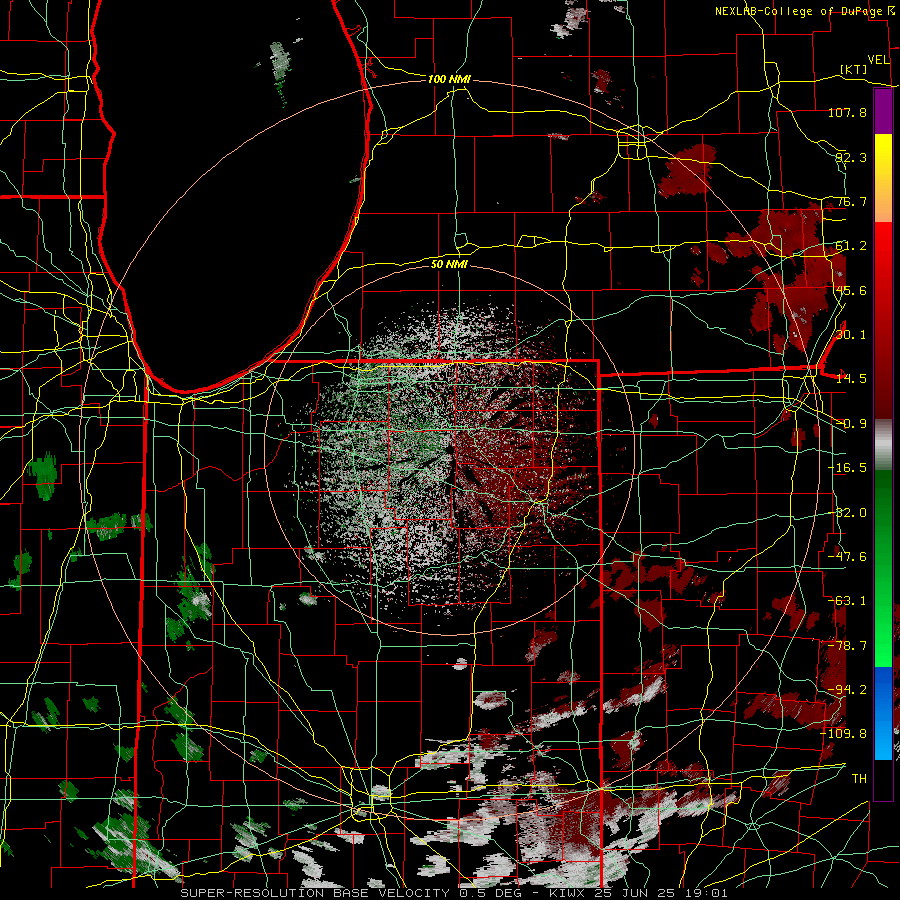Select the 61.2 scale value
This screenshot has height=900, width=900.
851,246
